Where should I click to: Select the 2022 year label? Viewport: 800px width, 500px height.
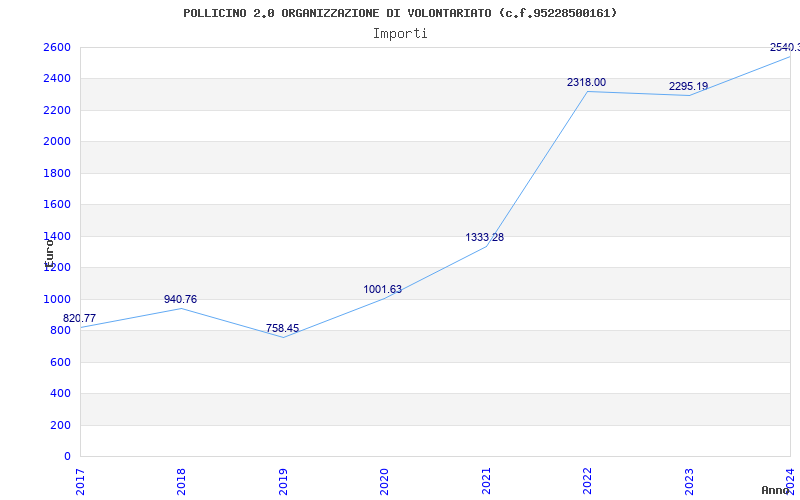[587, 480]
